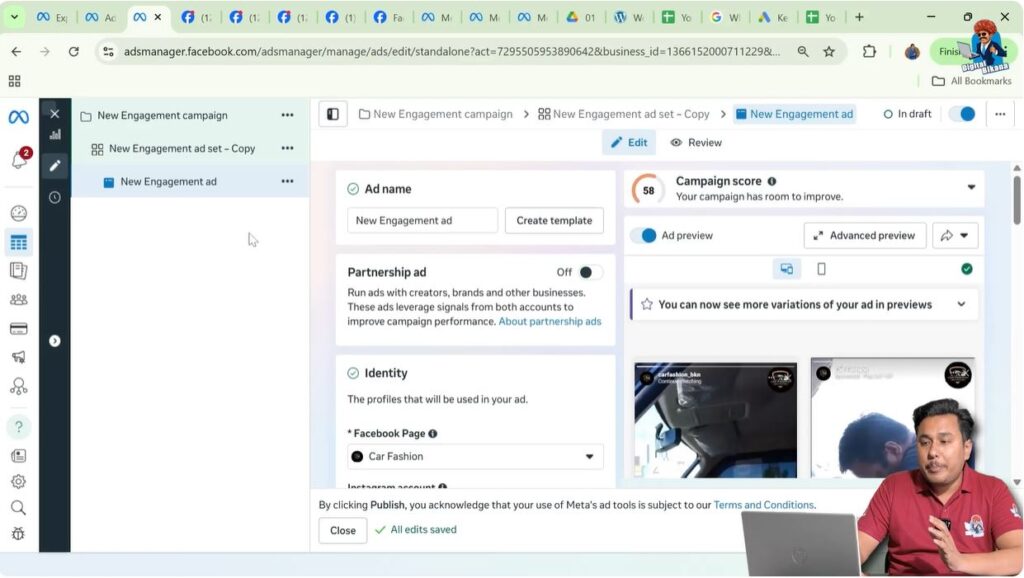Click the Facebook Page info icon

point(433,434)
